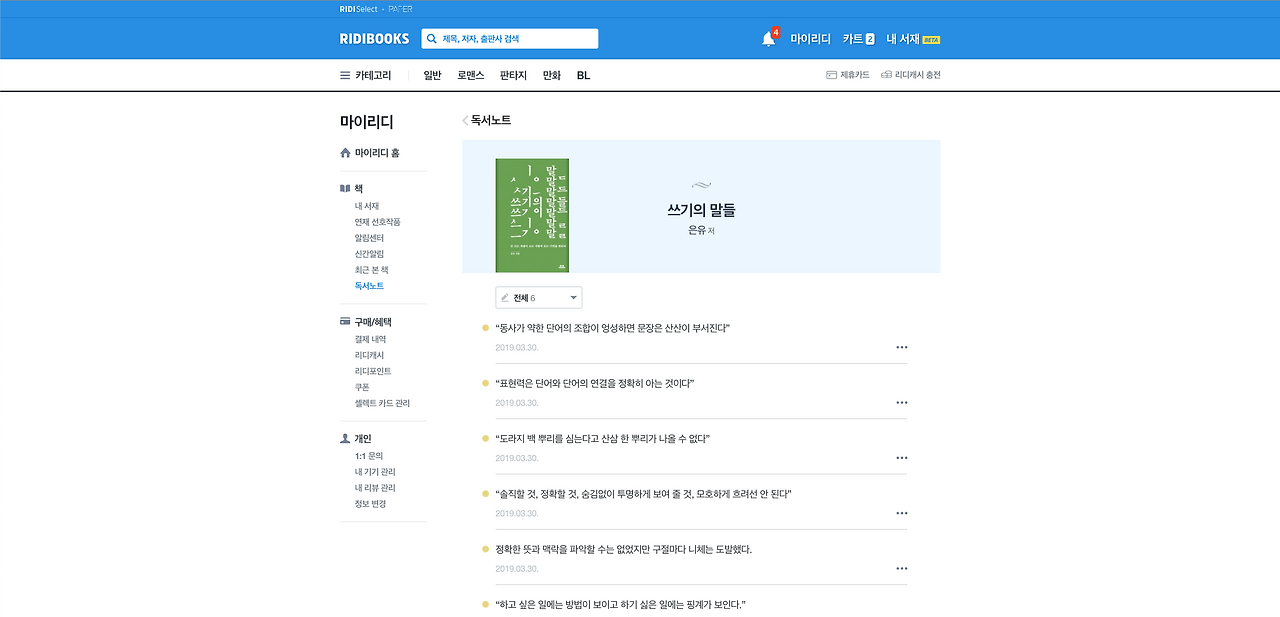Open 1:1 문의 in the sidebar

369,456
